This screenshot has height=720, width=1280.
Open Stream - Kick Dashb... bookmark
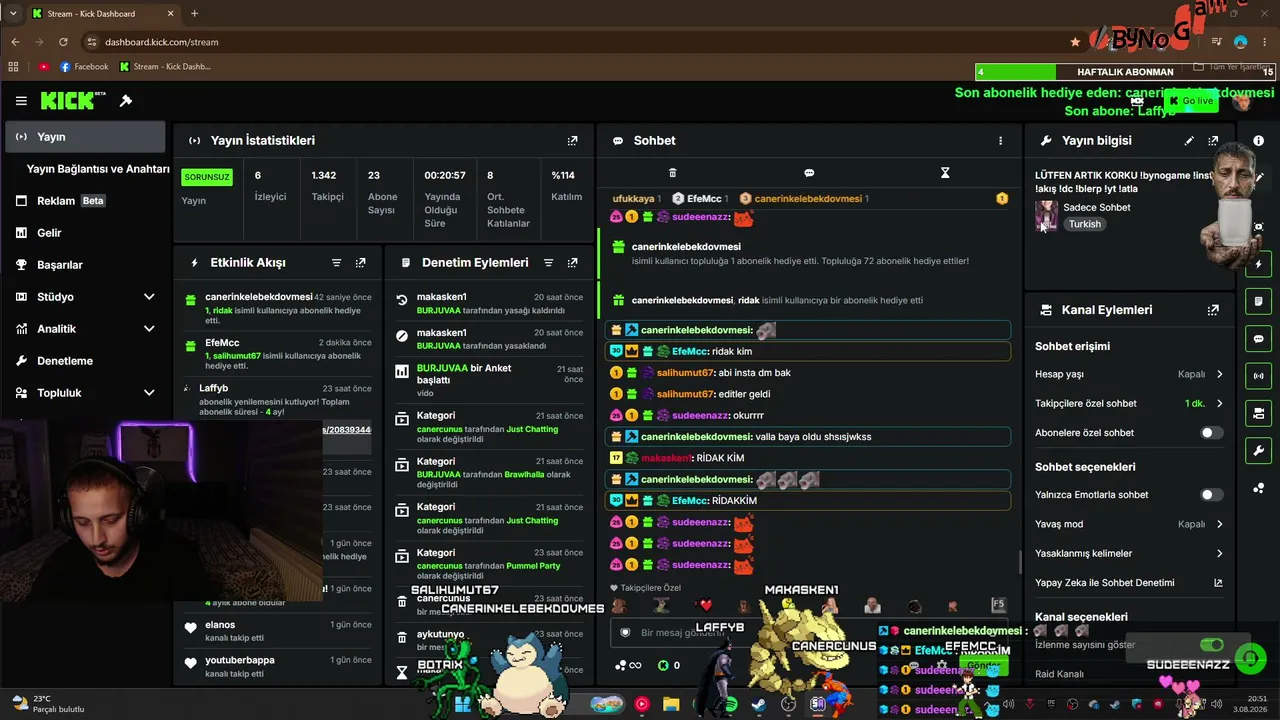tap(165, 67)
